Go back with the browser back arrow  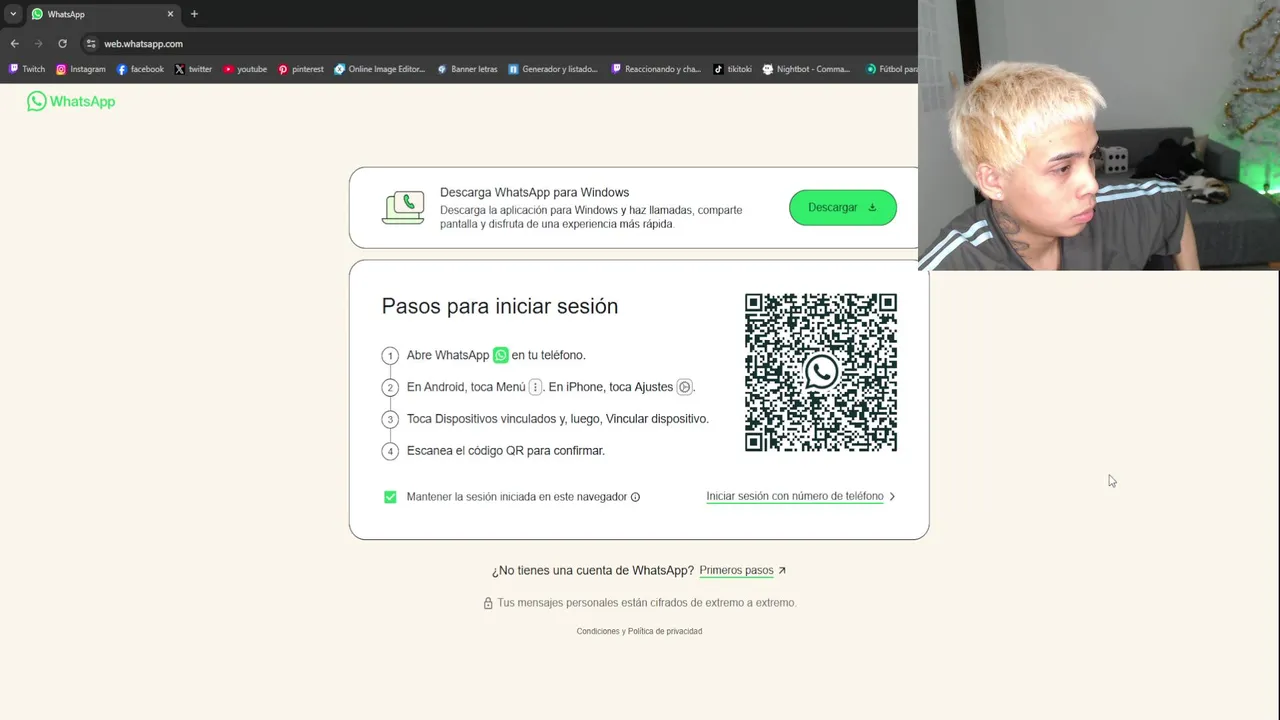[14, 44]
